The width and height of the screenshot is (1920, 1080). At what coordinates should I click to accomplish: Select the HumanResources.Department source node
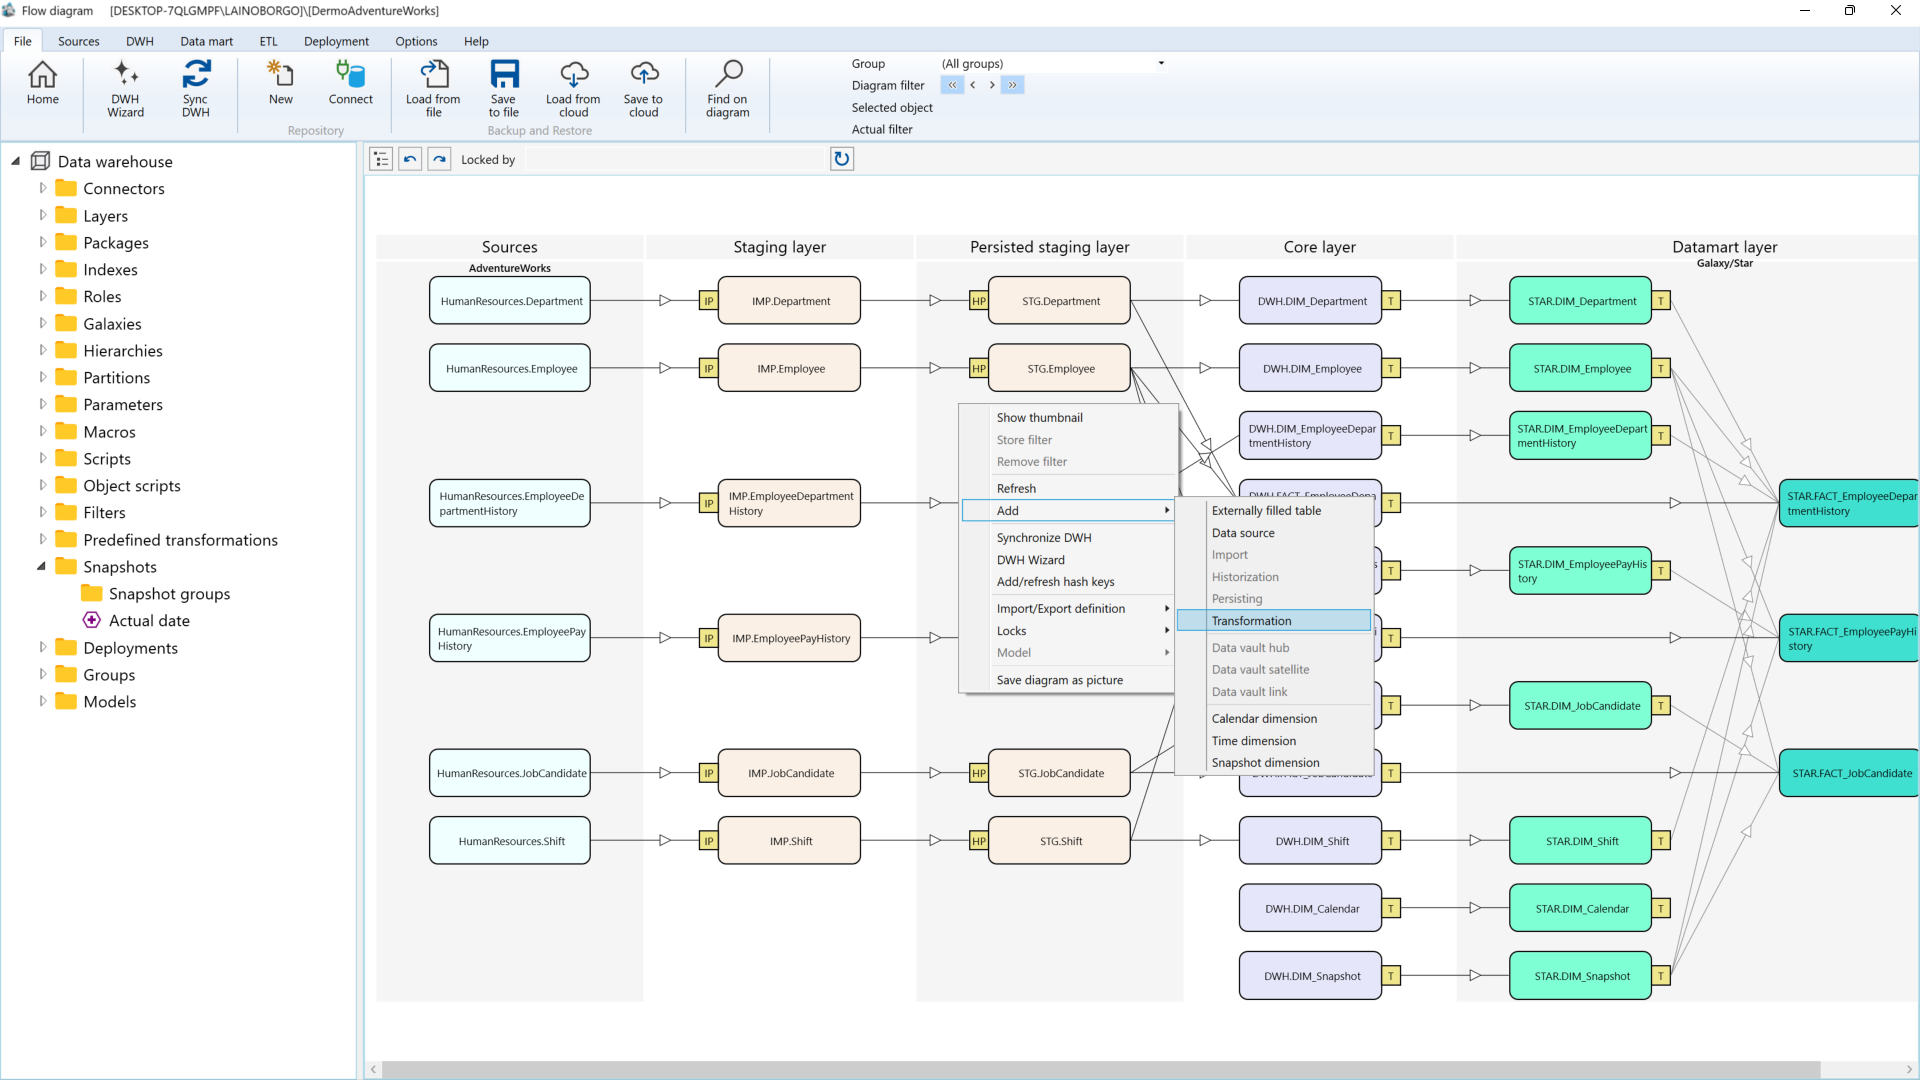pyautogui.click(x=510, y=301)
